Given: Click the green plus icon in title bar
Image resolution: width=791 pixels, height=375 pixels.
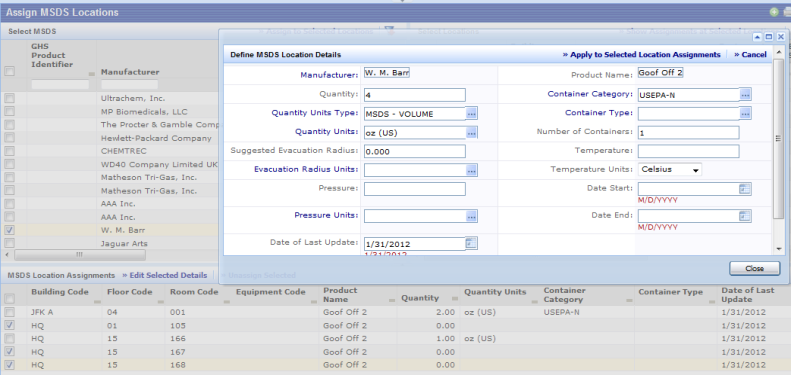Looking at the screenshot, I should click(774, 12).
